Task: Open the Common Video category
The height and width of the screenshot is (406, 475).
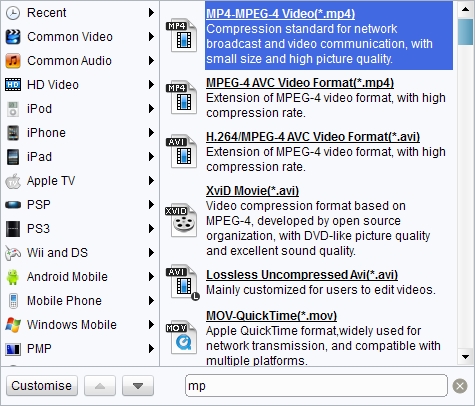Action: [x=80, y=37]
